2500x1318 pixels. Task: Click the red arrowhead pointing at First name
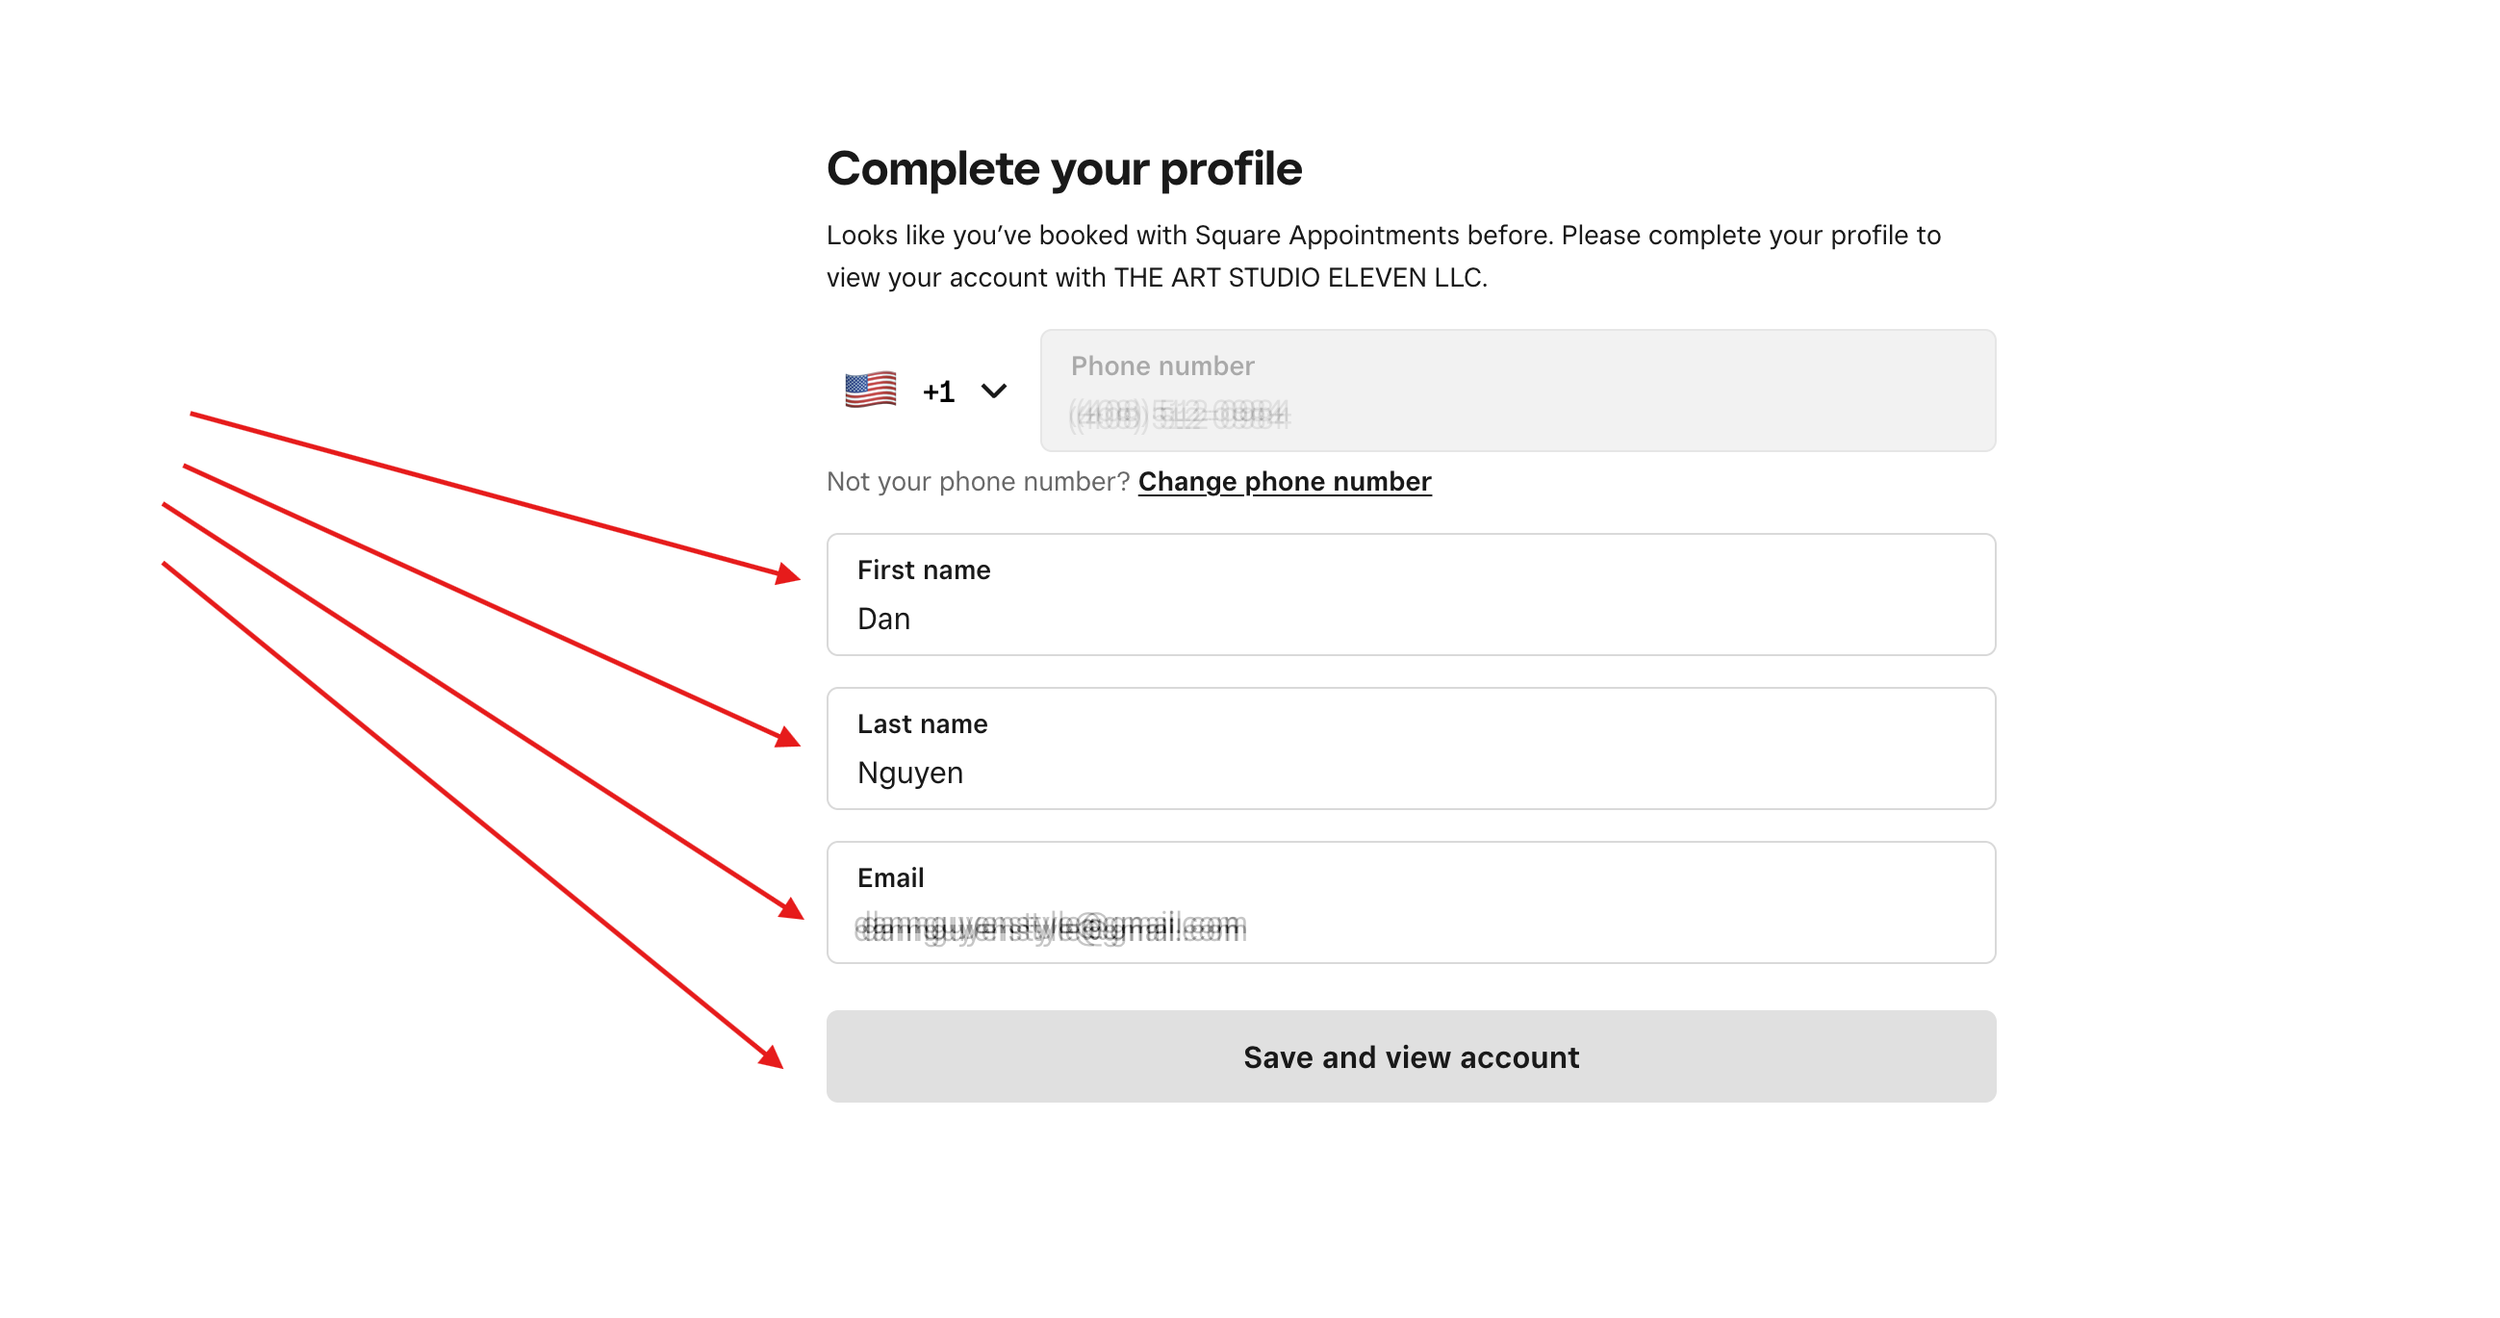tap(788, 574)
